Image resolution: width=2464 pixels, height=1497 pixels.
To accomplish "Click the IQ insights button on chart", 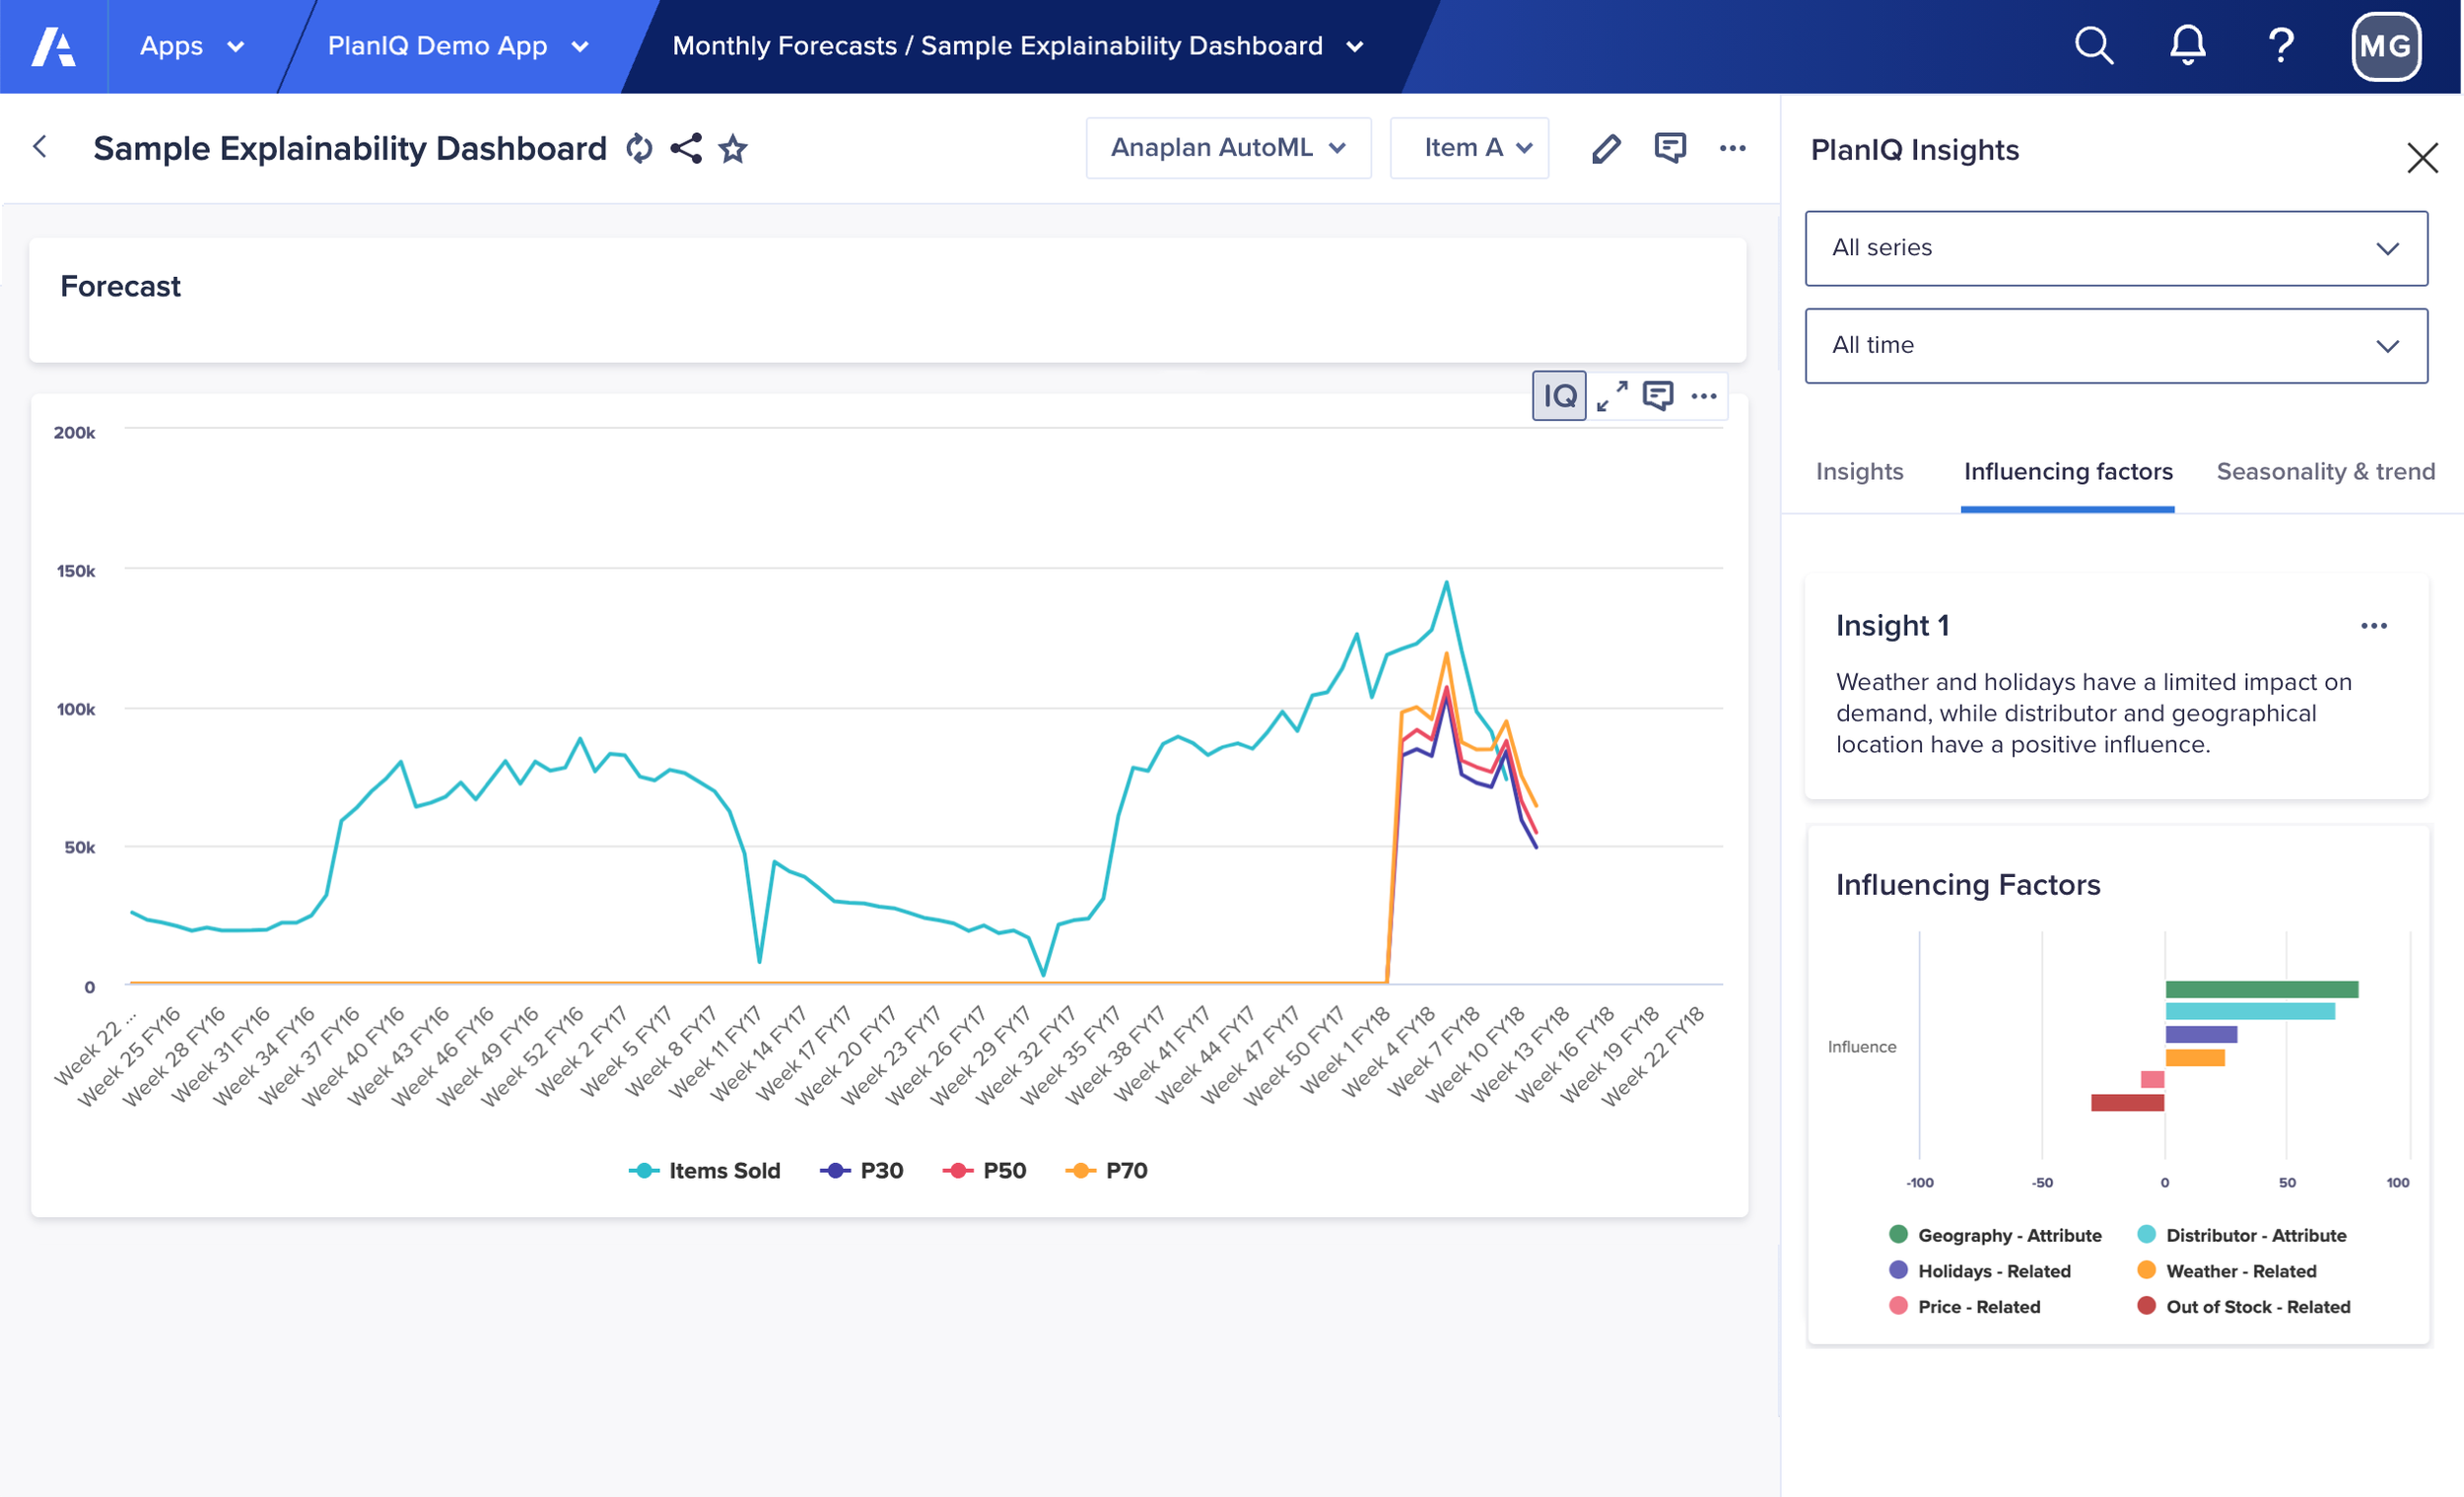I will (x=1558, y=396).
